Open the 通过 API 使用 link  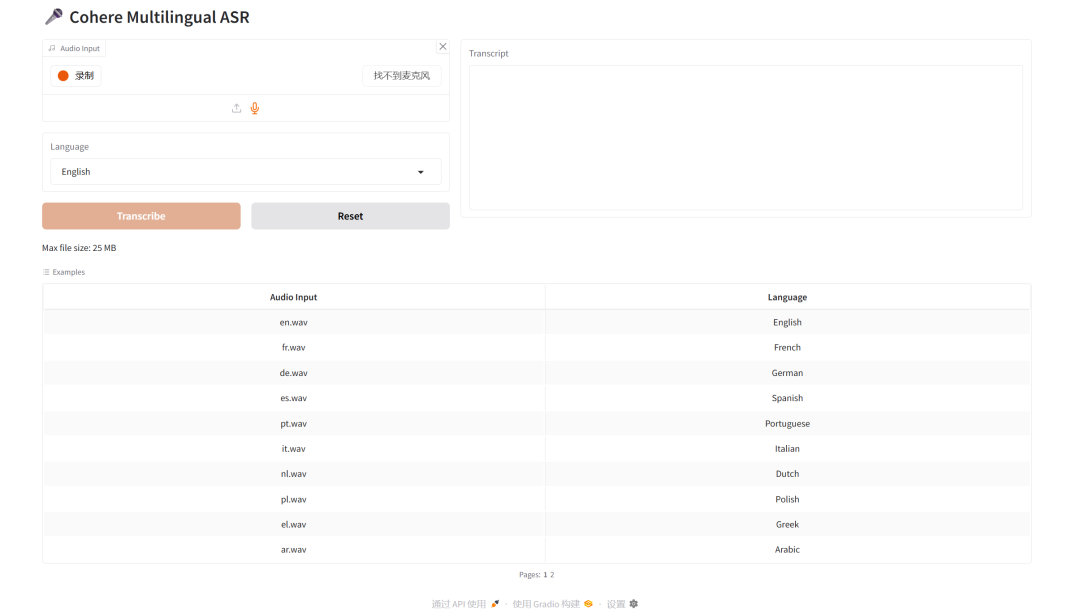465,604
